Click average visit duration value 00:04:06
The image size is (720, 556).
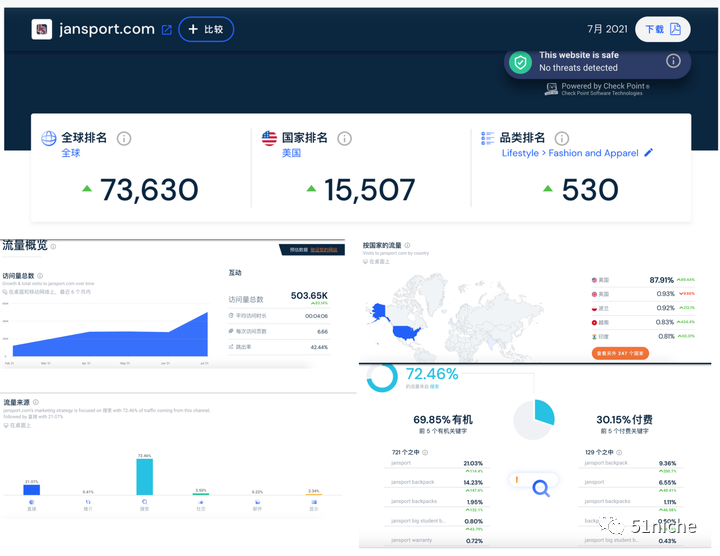(x=316, y=316)
